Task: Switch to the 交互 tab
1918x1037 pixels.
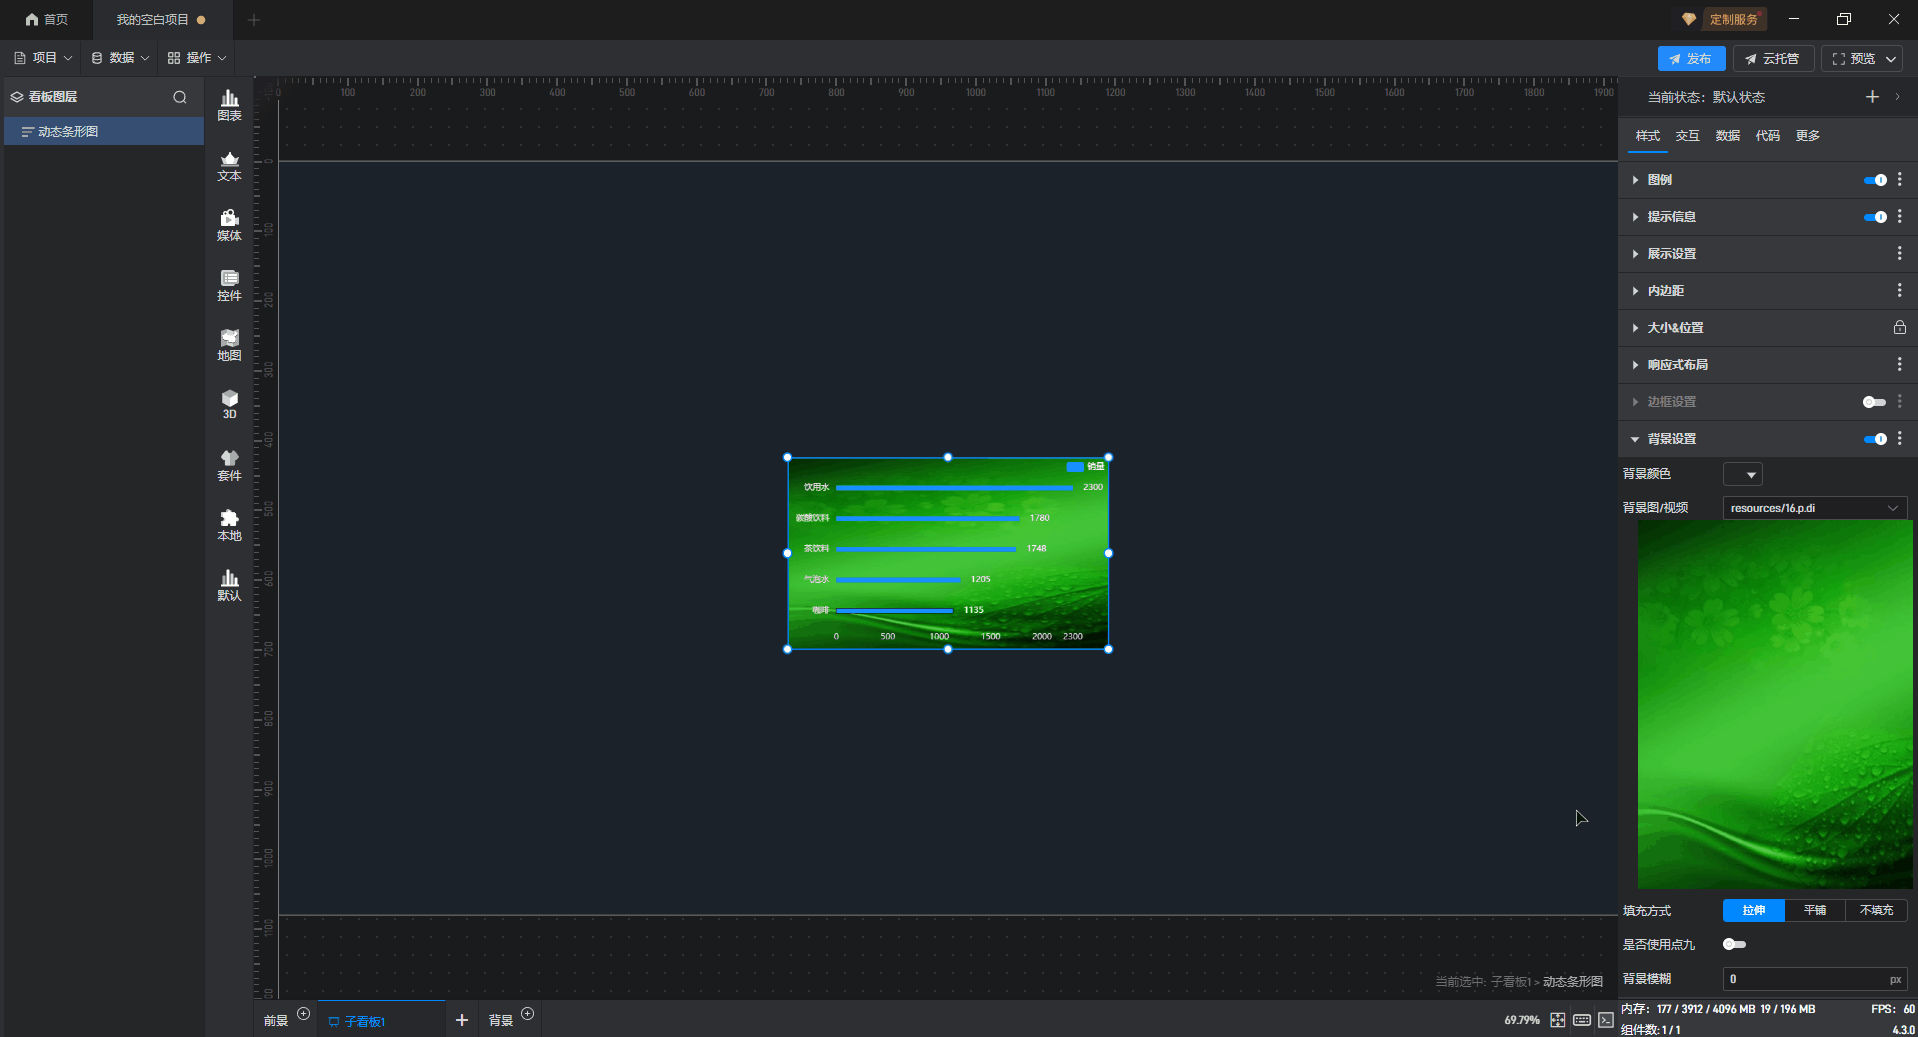Action: click(1687, 136)
